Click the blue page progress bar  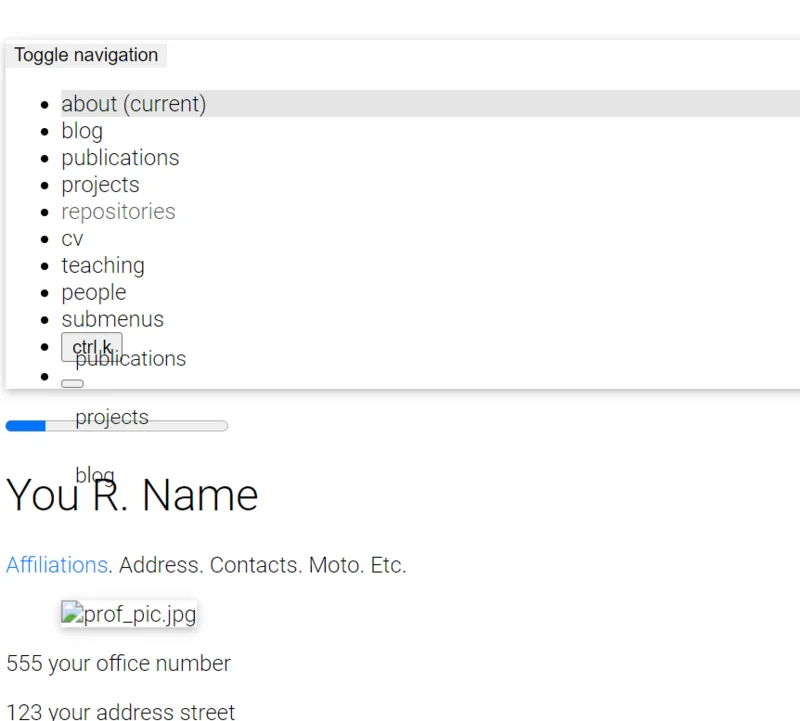(116, 426)
